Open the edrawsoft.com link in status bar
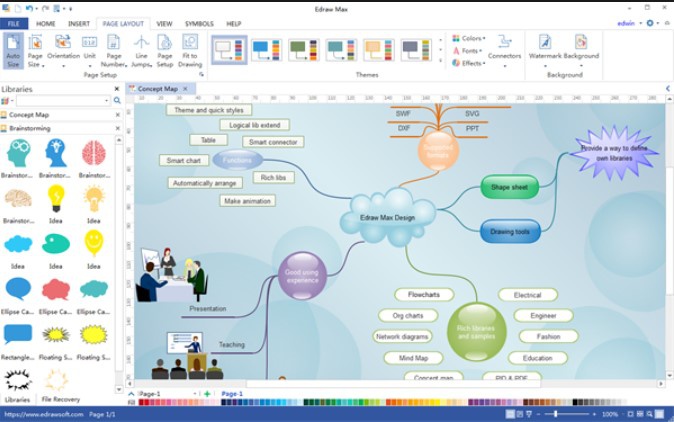The width and height of the screenshot is (674, 422). click(x=43, y=414)
